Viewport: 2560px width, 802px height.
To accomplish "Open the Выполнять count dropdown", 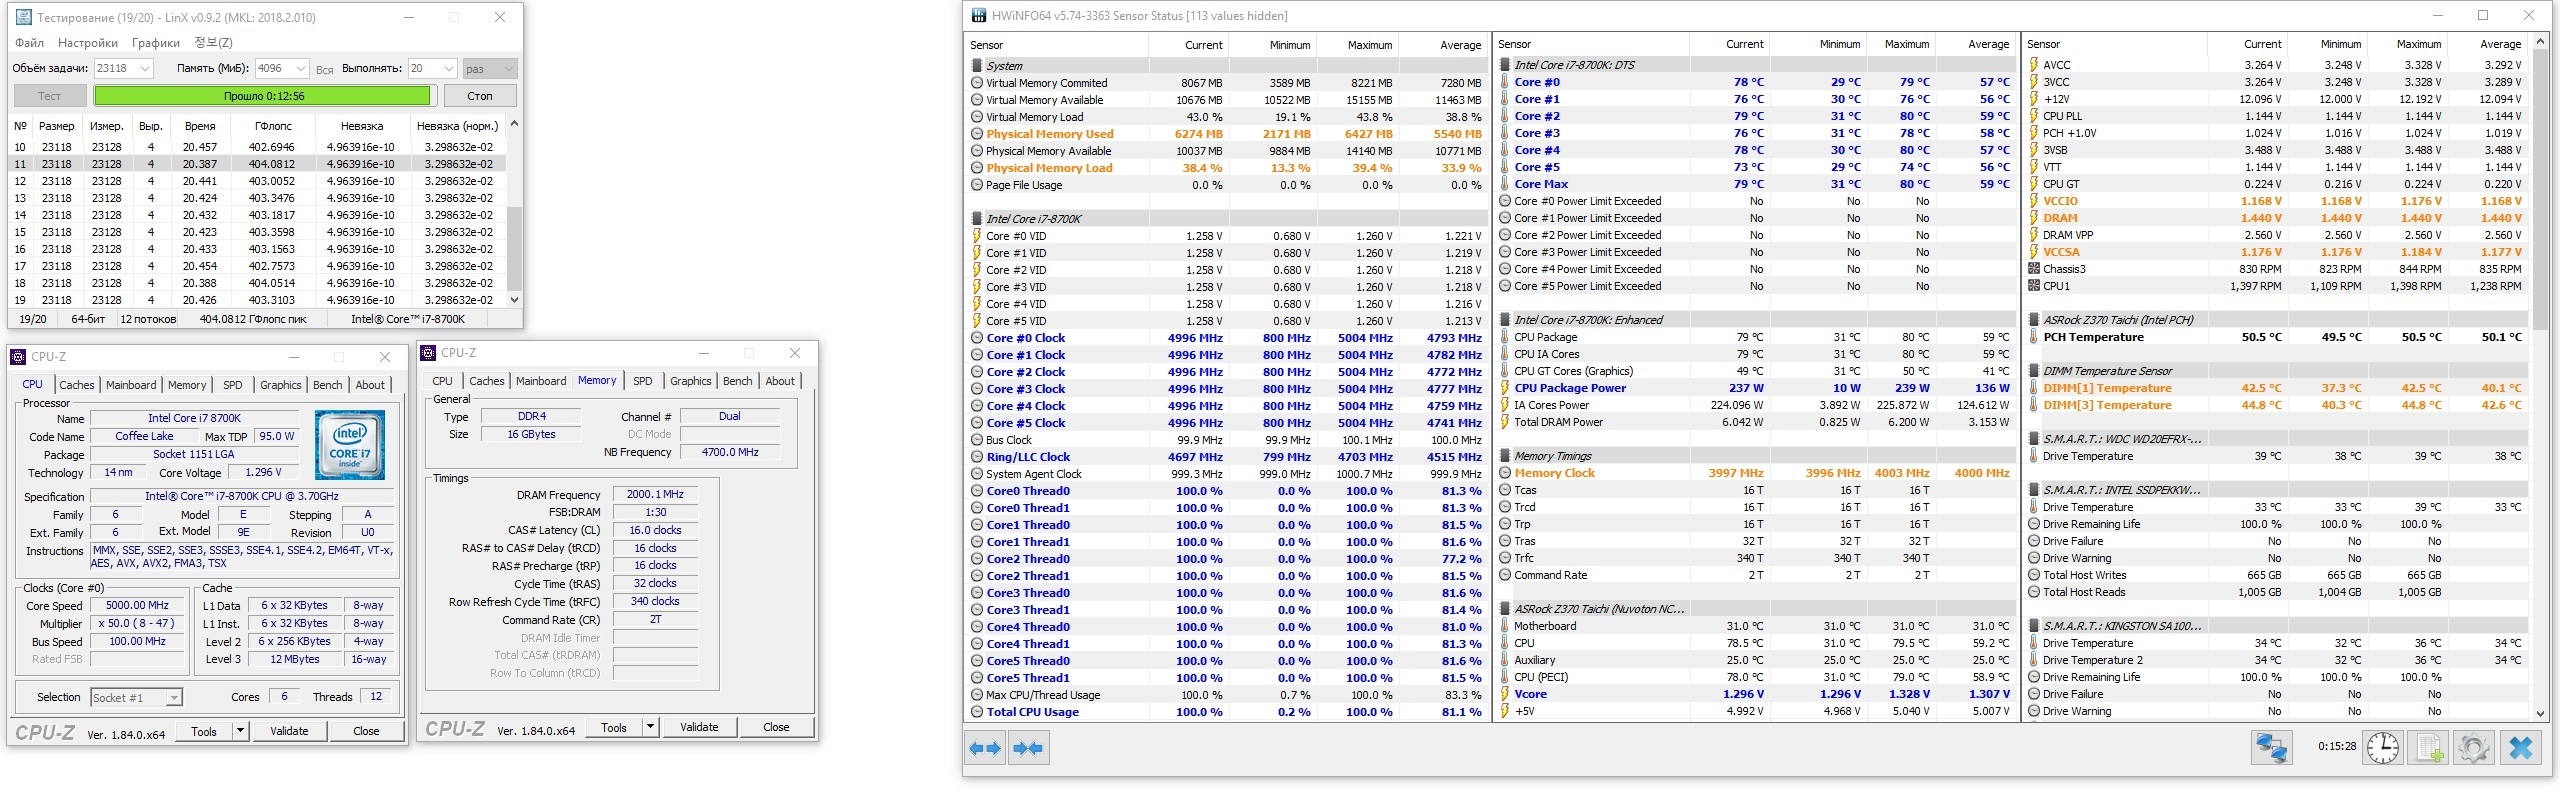I will 448,69.
